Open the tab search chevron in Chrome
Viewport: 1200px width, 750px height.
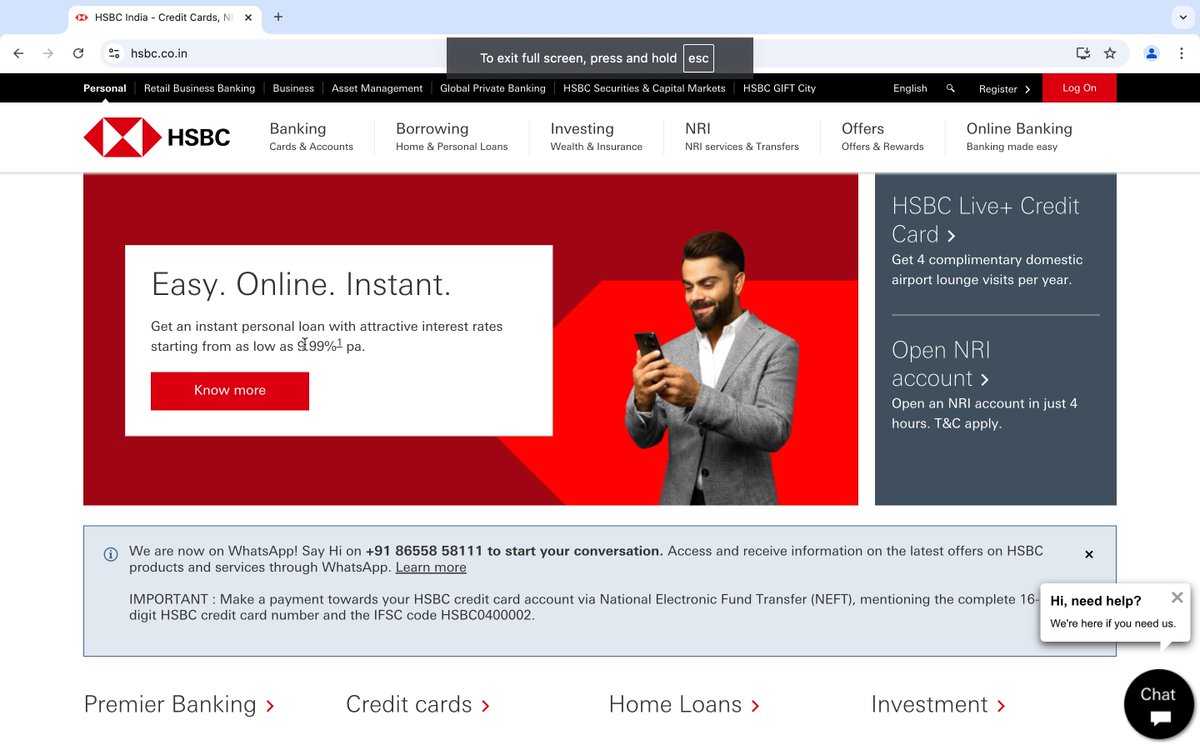pyautogui.click(x=1183, y=17)
